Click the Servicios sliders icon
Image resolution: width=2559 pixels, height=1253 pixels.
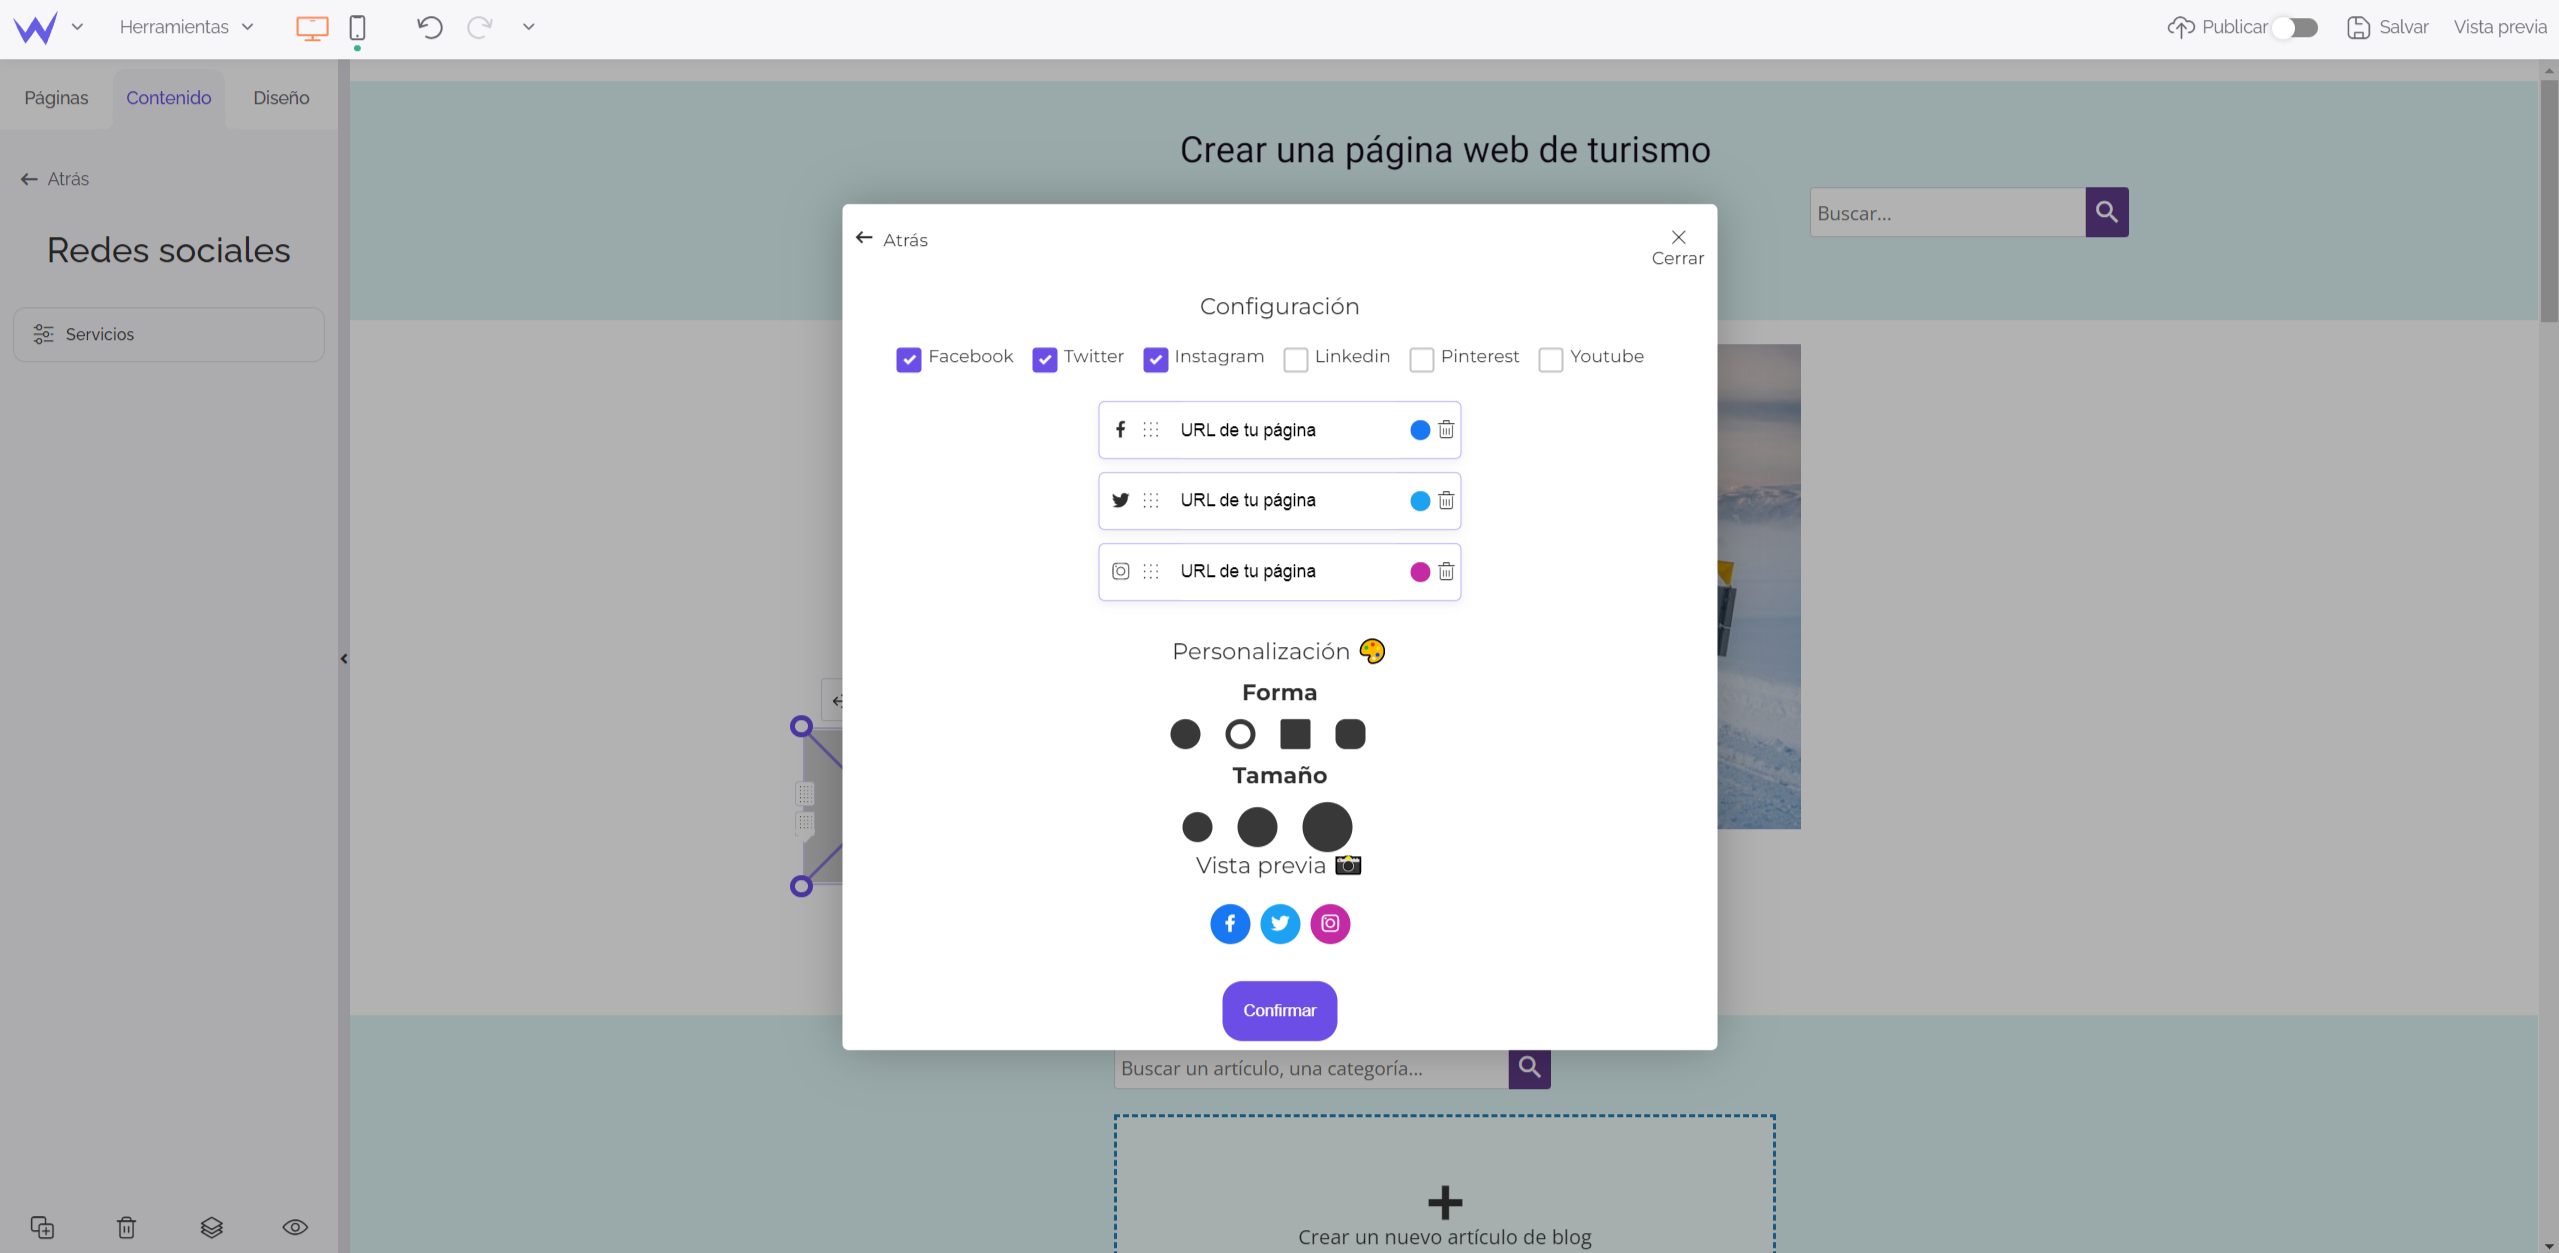click(43, 334)
